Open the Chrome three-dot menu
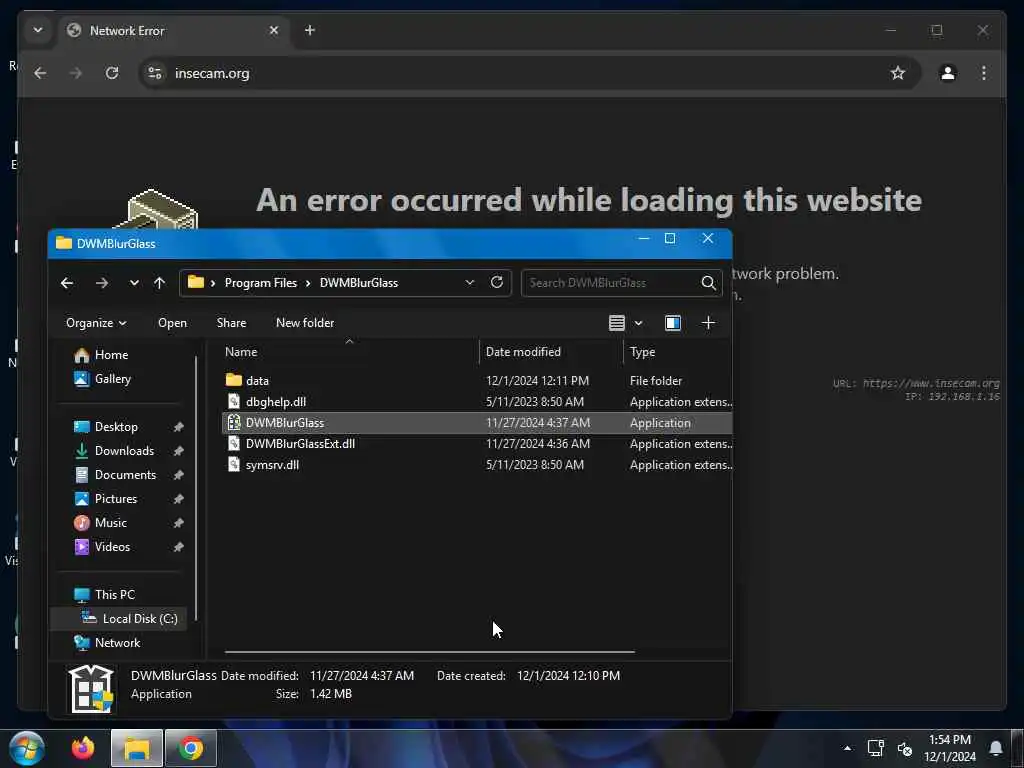The height and width of the screenshot is (768, 1024). (x=984, y=73)
